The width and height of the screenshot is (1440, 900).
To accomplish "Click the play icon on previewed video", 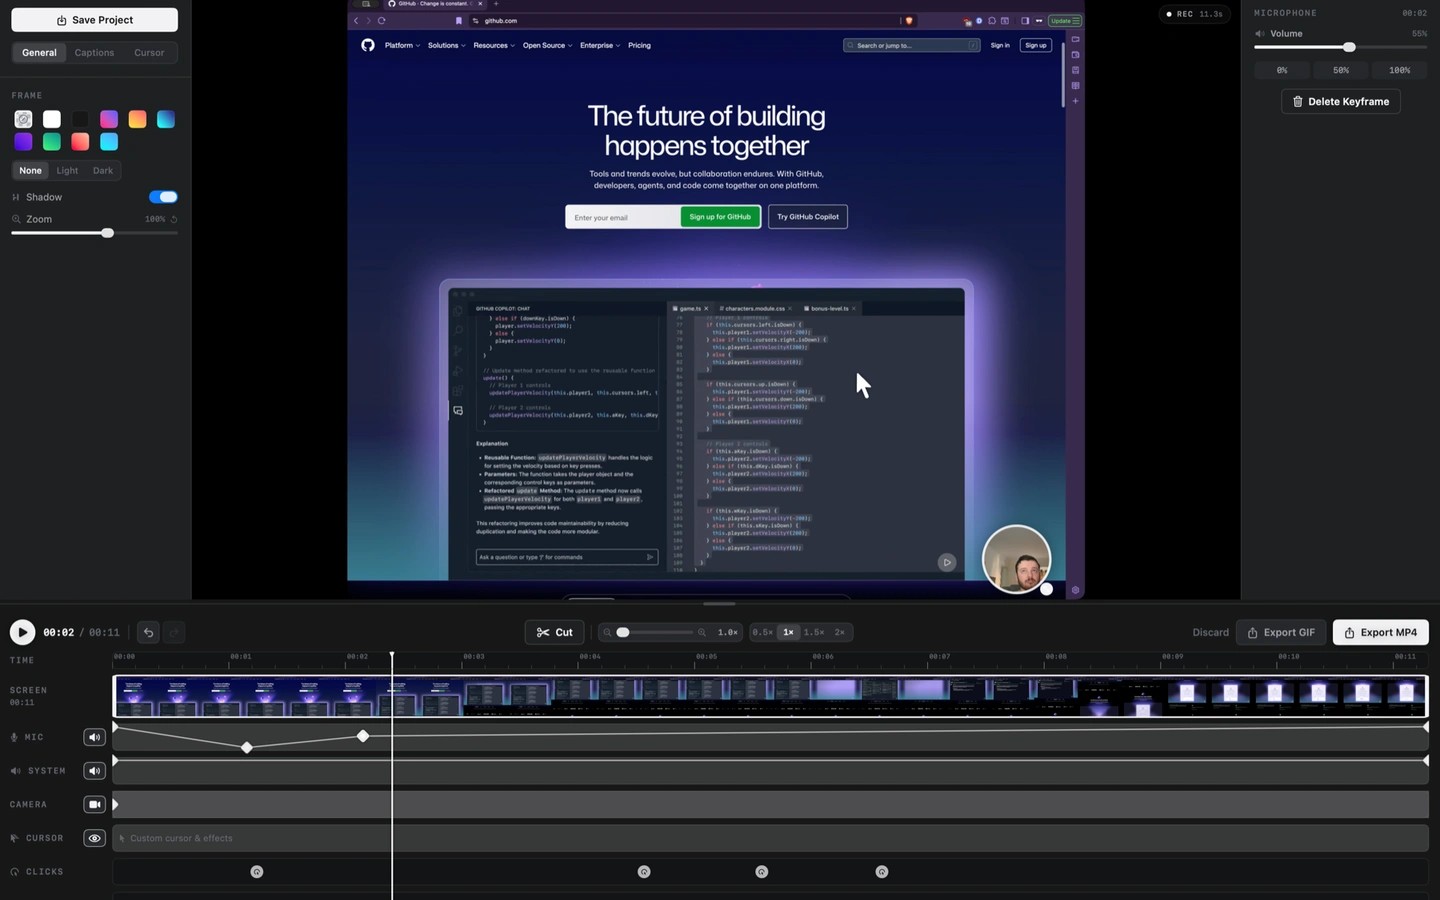I will pos(946,562).
